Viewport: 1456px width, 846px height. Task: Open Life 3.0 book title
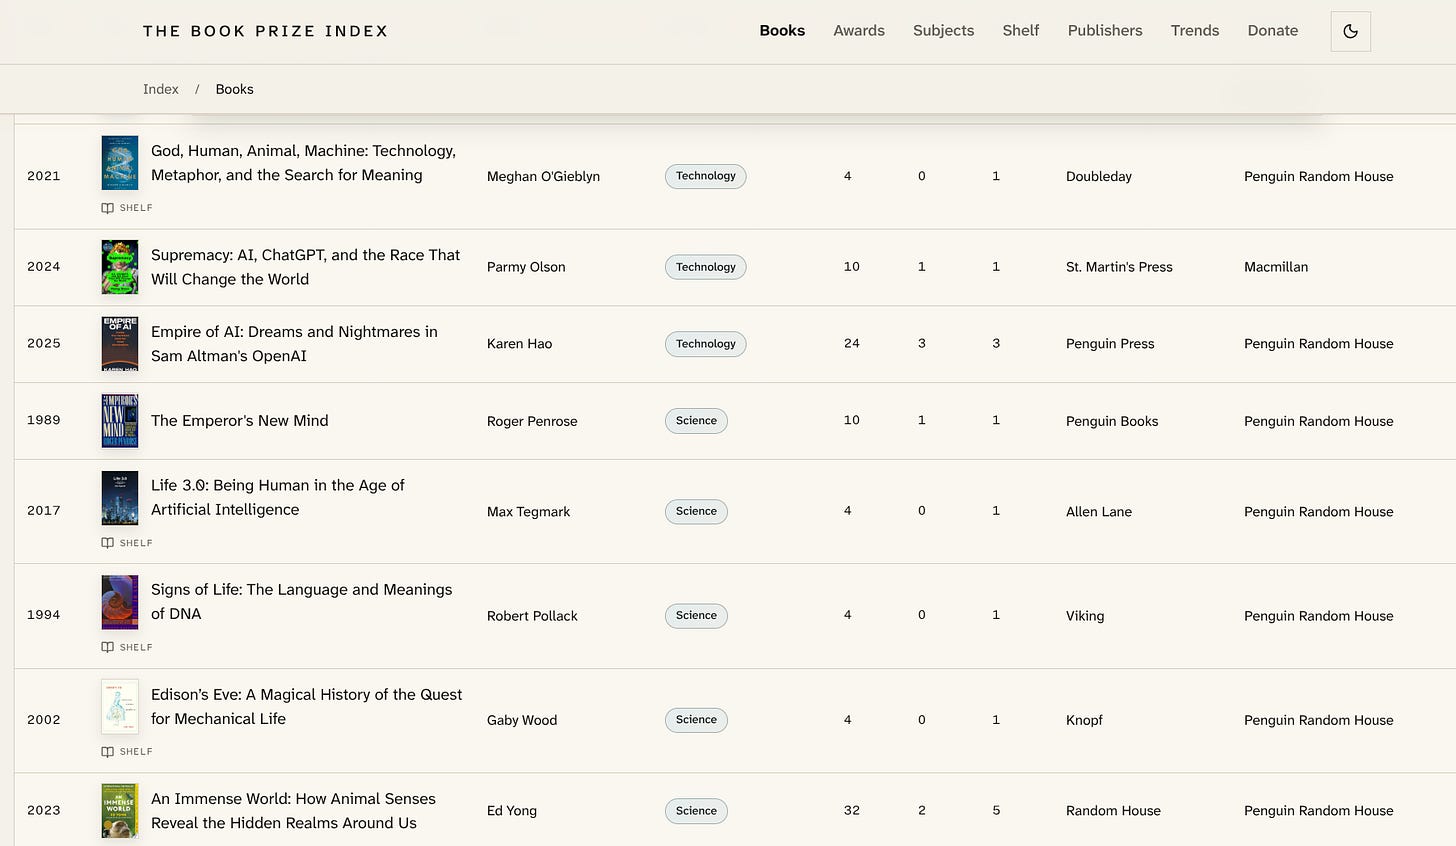278,498
